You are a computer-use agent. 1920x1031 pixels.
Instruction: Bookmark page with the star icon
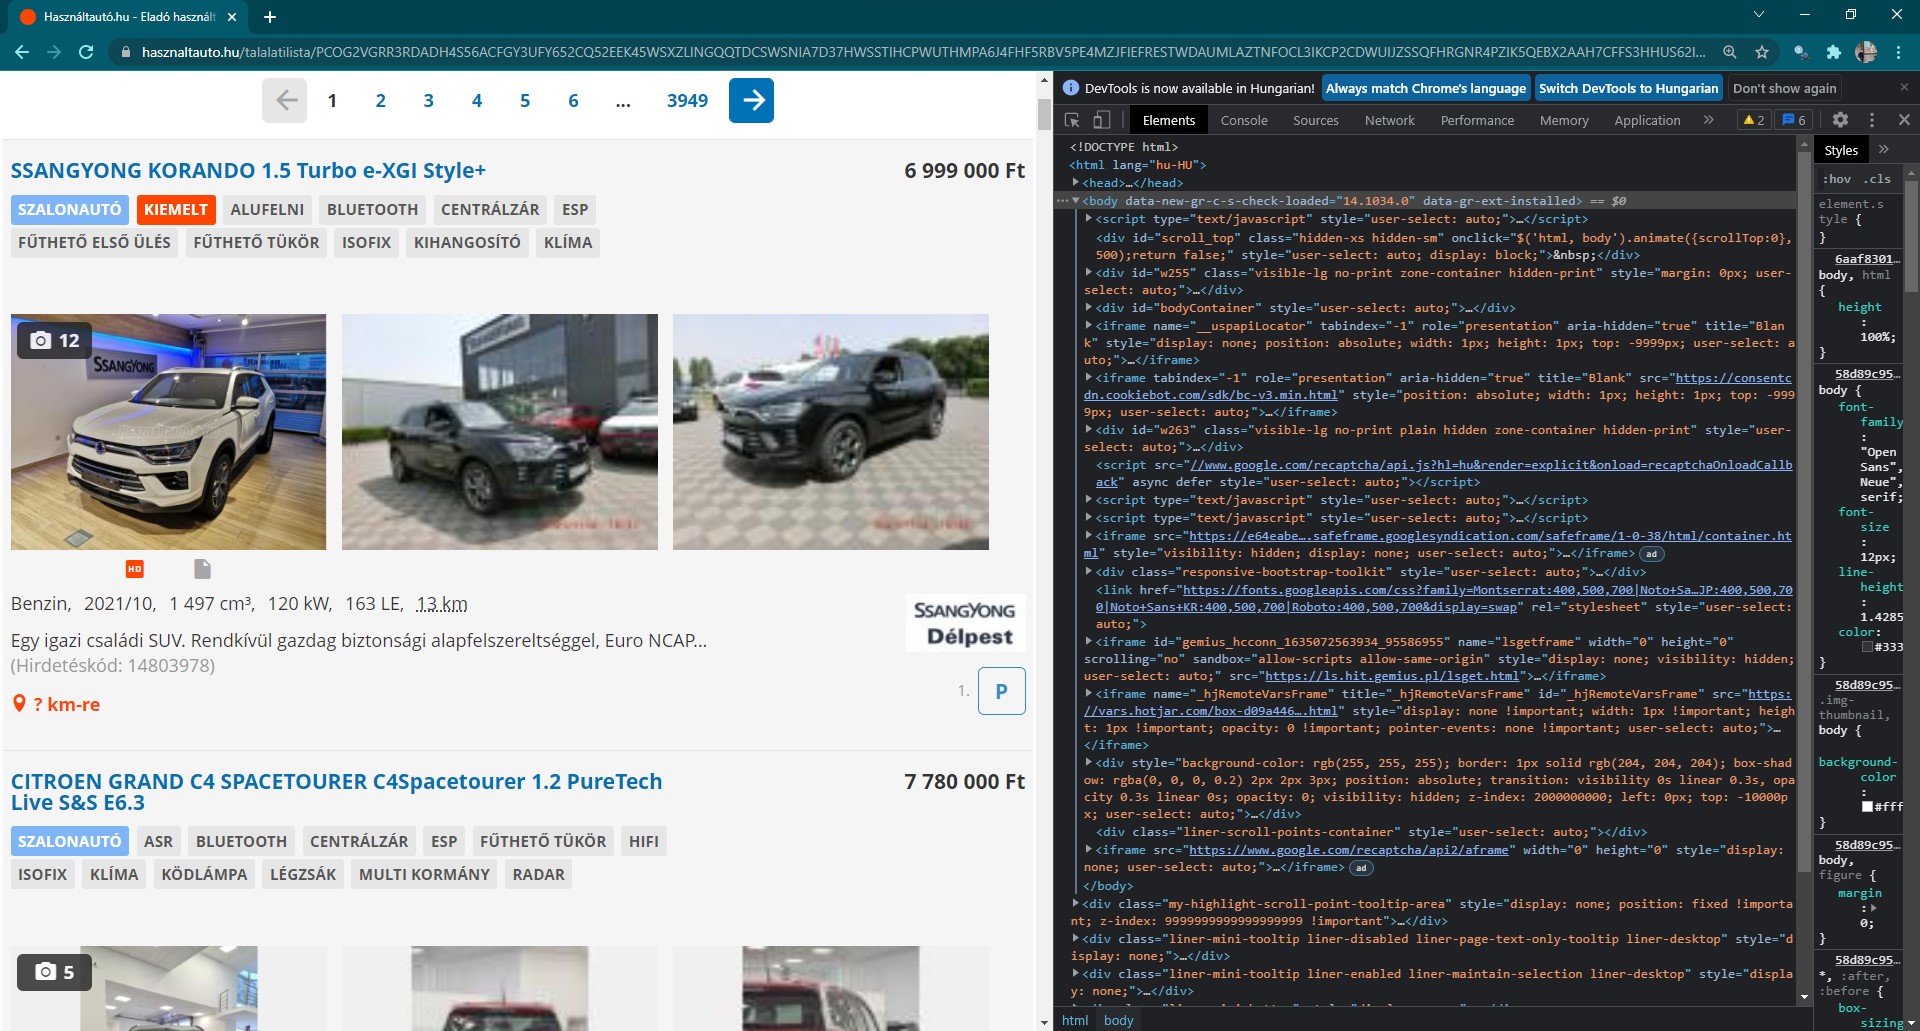1762,52
